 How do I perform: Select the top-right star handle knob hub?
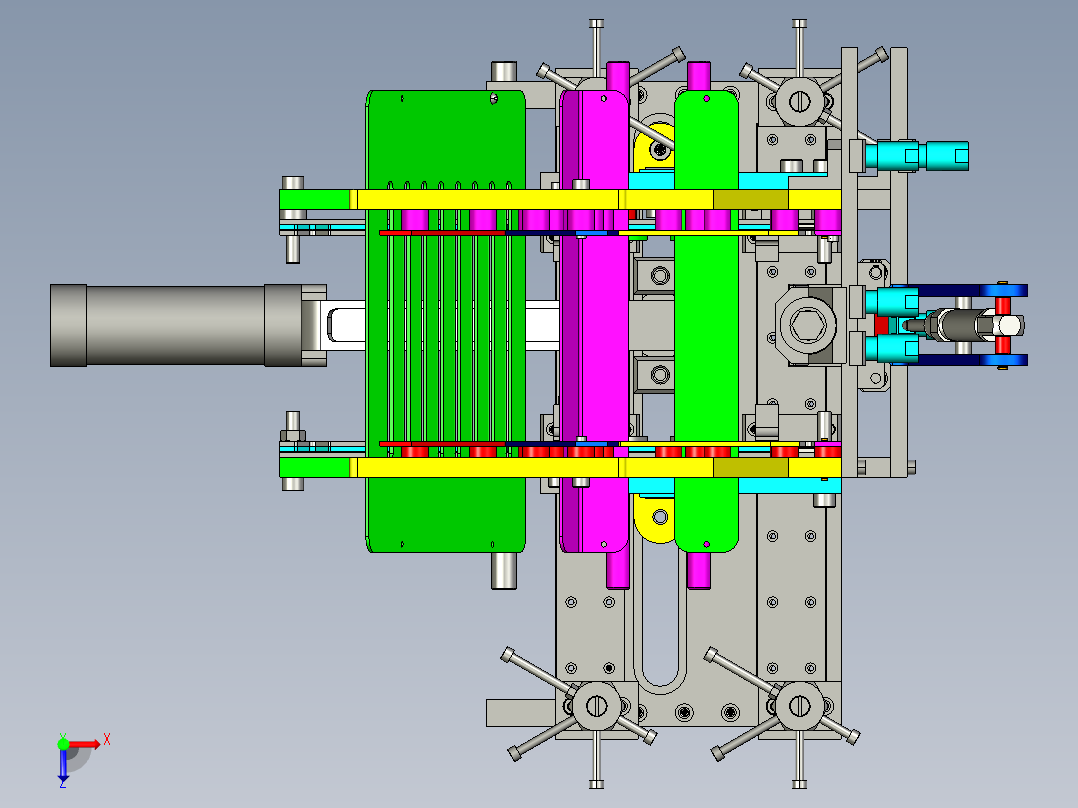pyautogui.click(x=799, y=102)
